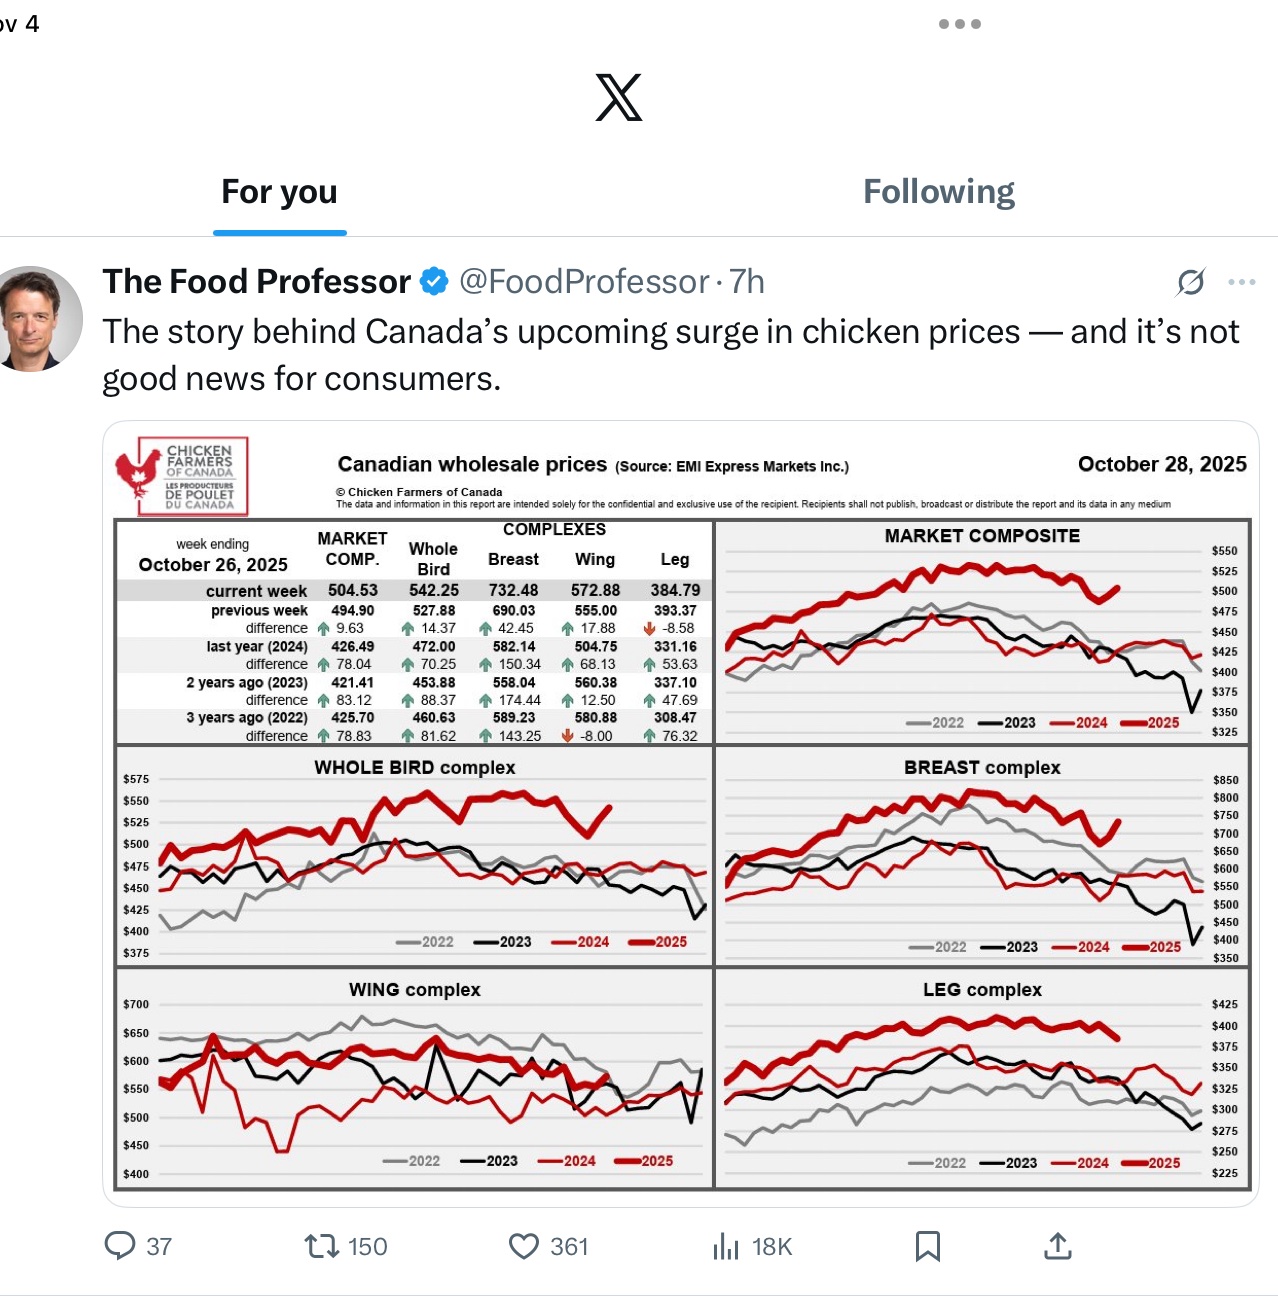Click the blue verified badge

click(x=434, y=282)
